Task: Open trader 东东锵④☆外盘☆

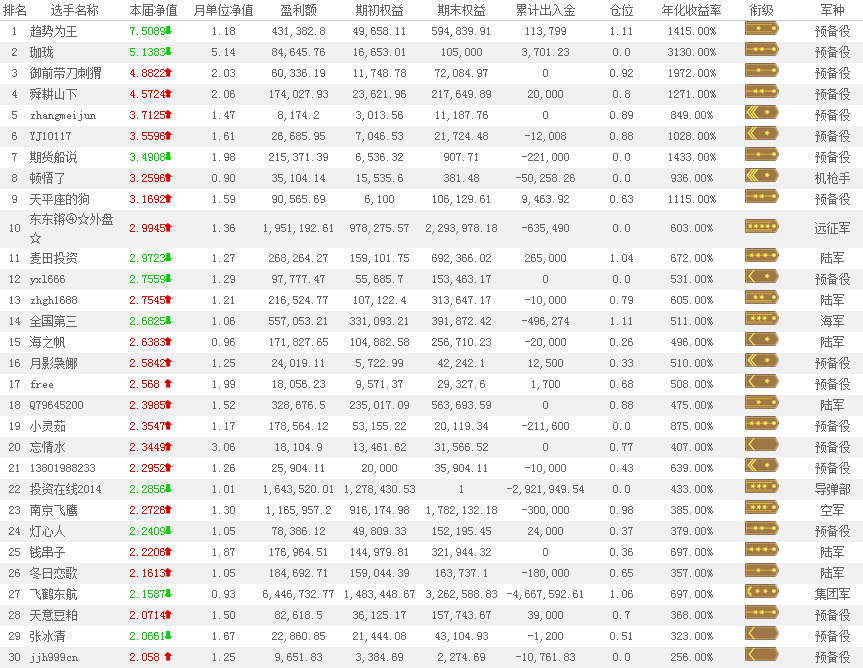Action: [x=72, y=228]
